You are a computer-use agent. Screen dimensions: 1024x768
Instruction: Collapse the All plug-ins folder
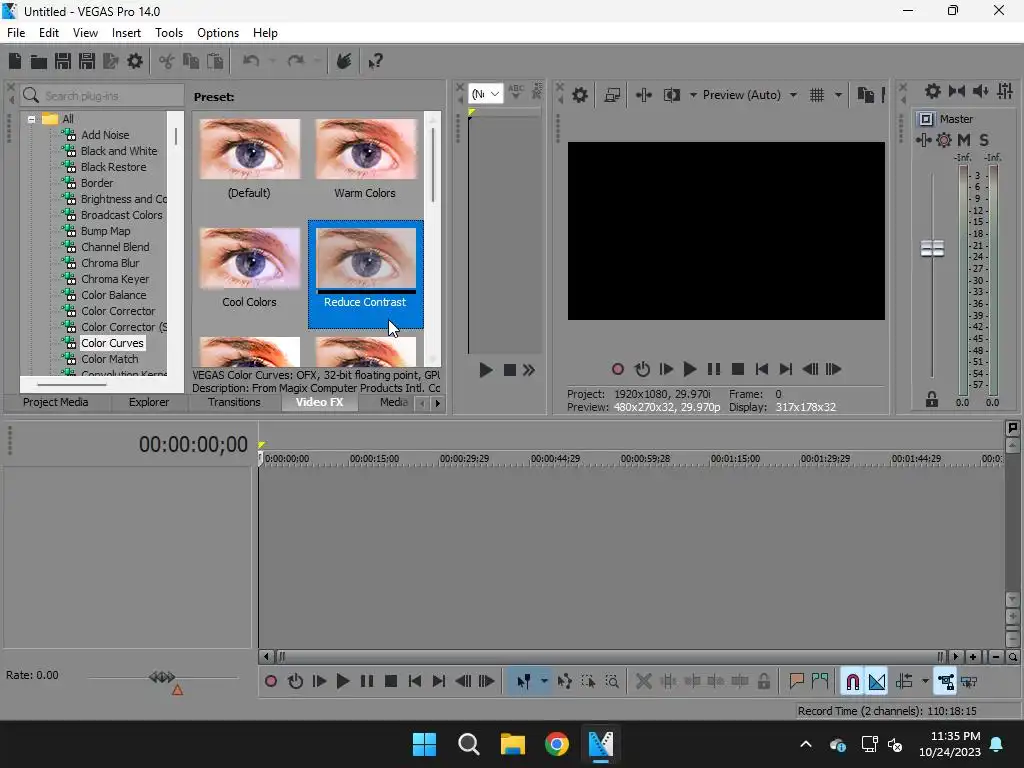coord(31,120)
